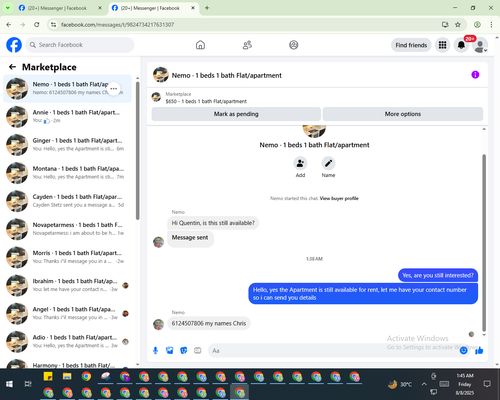The image size is (500, 400).
Task: Open the Facebook menu grid icon
Action: point(442,45)
